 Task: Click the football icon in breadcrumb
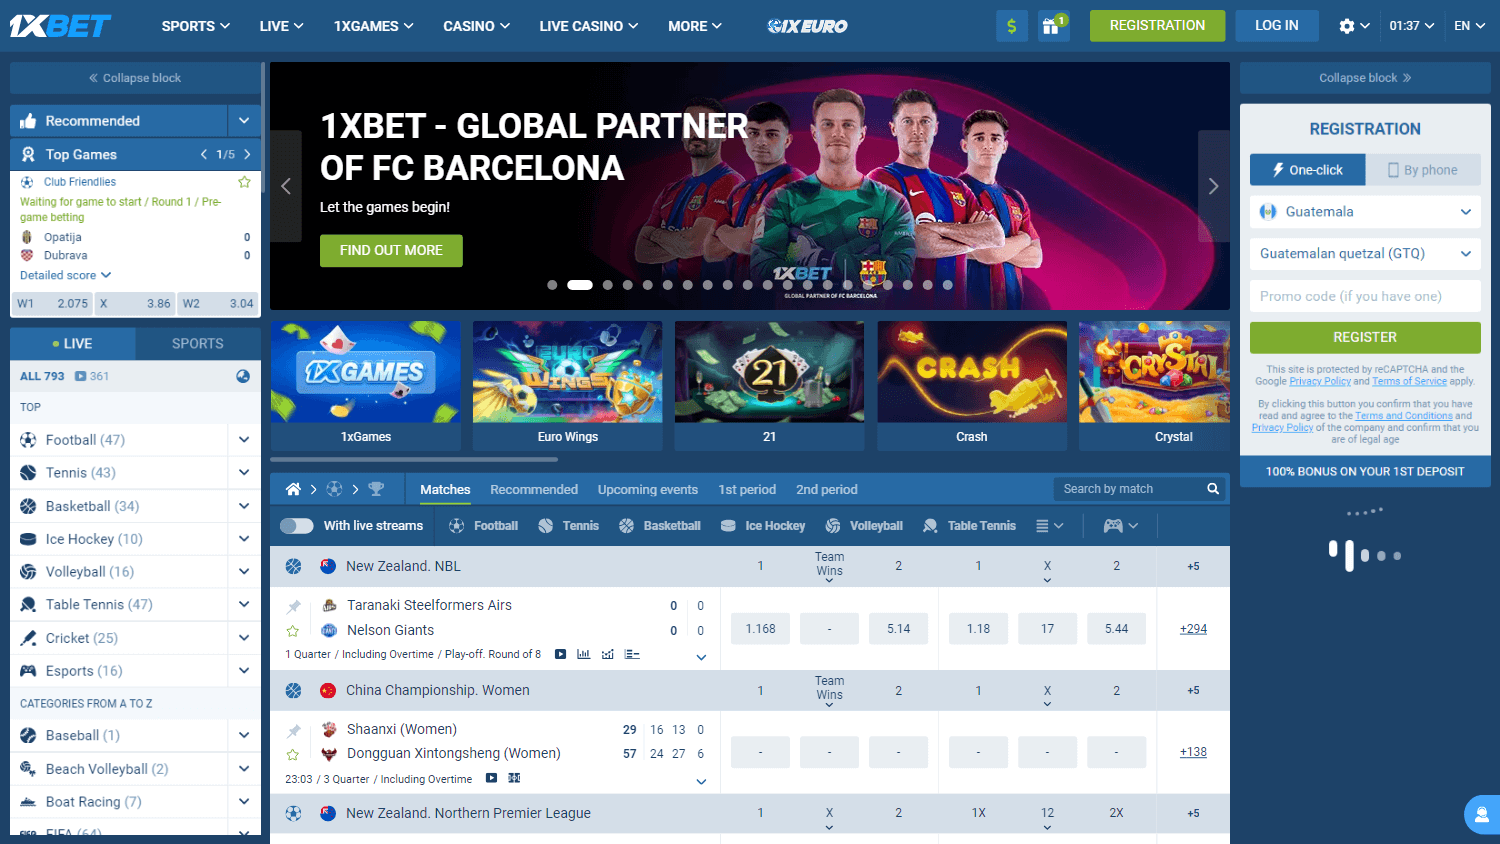pos(334,489)
